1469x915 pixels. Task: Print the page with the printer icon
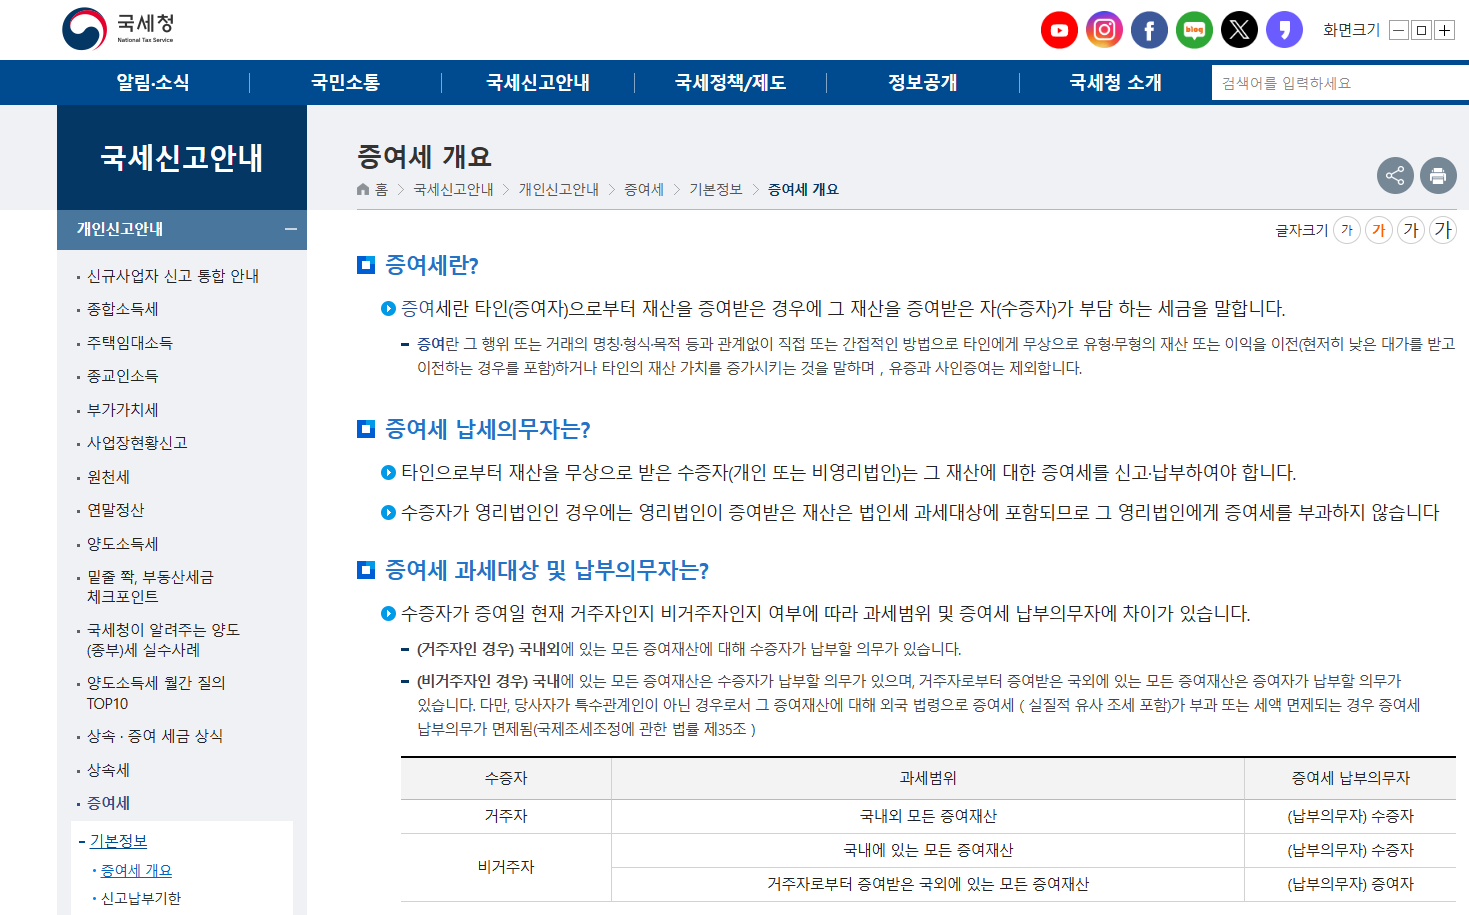tap(1438, 176)
